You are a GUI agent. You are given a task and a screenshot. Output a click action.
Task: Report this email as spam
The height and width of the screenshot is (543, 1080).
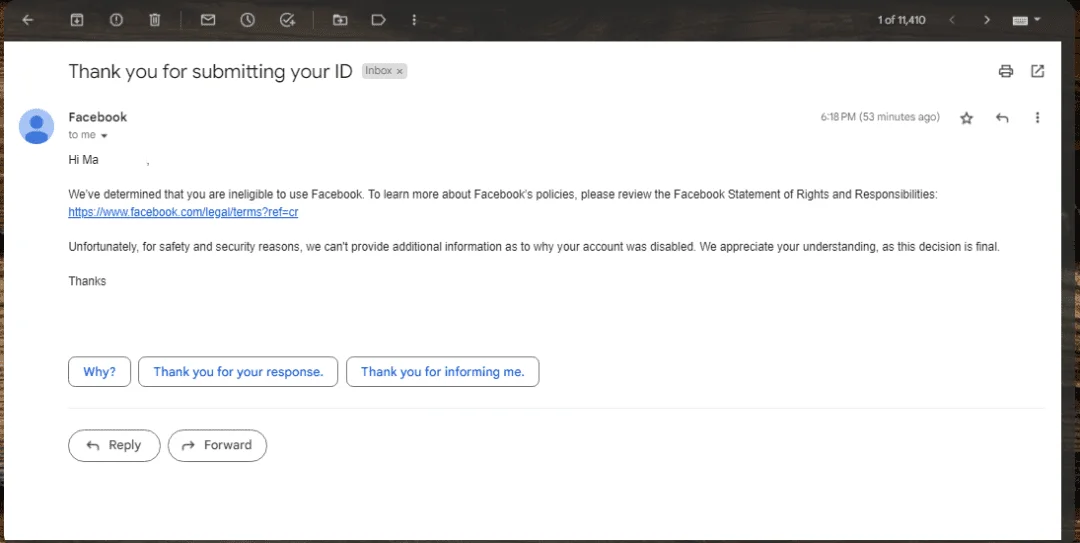click(116, 20)
